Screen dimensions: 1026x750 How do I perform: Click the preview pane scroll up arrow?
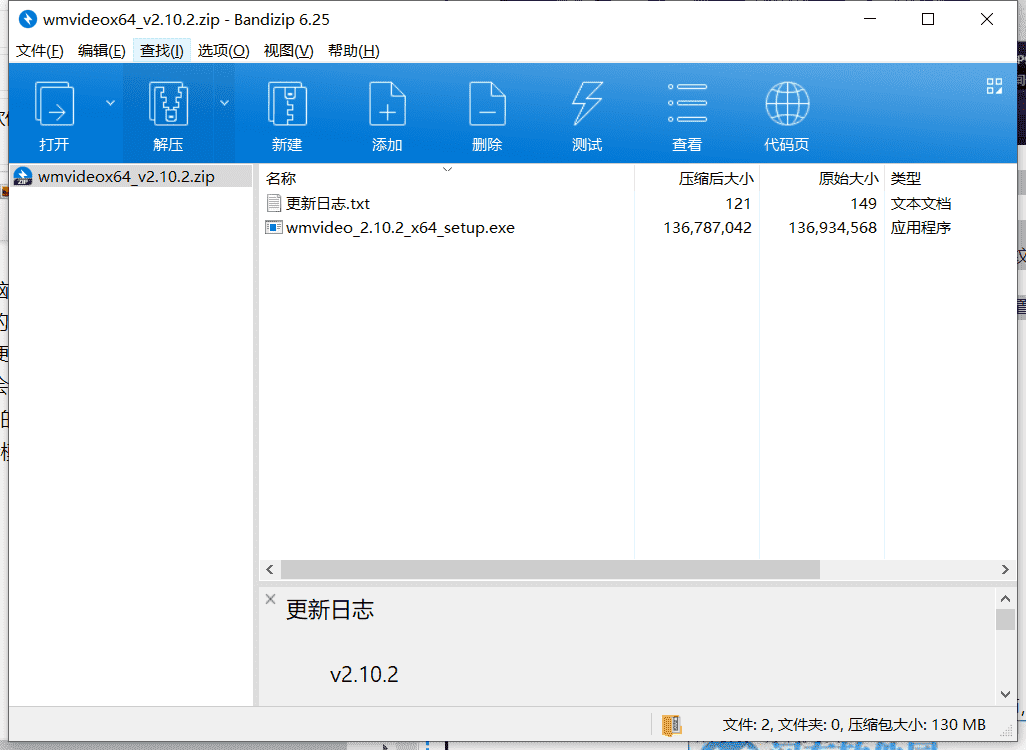point(1006,598)
